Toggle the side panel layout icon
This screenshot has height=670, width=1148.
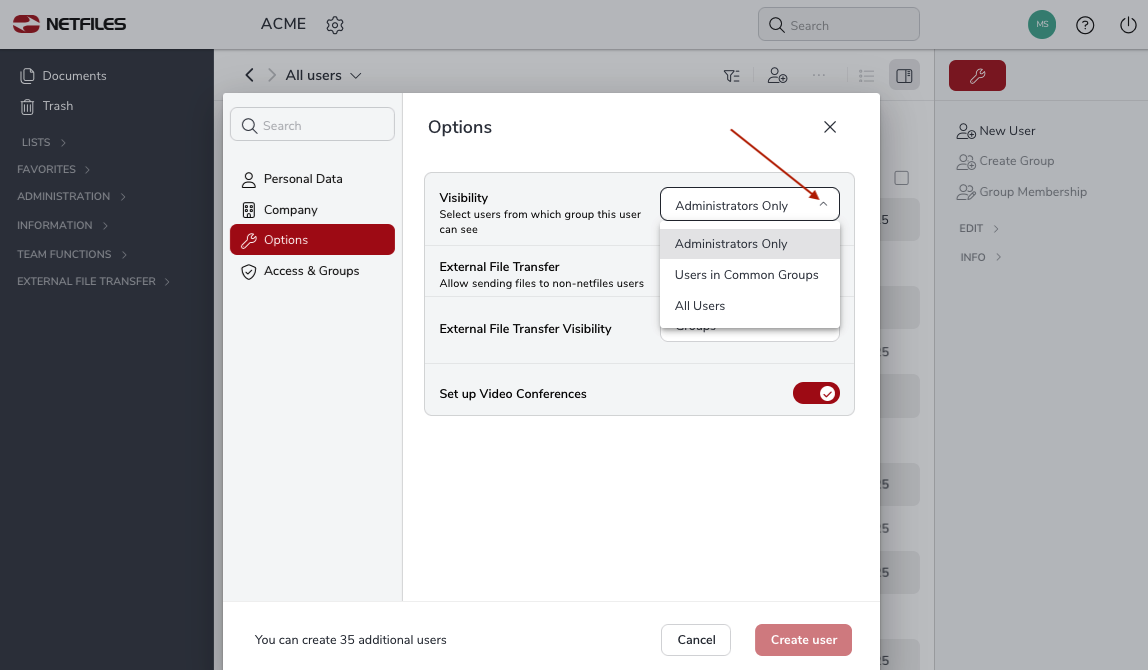[x=904, y=75]
